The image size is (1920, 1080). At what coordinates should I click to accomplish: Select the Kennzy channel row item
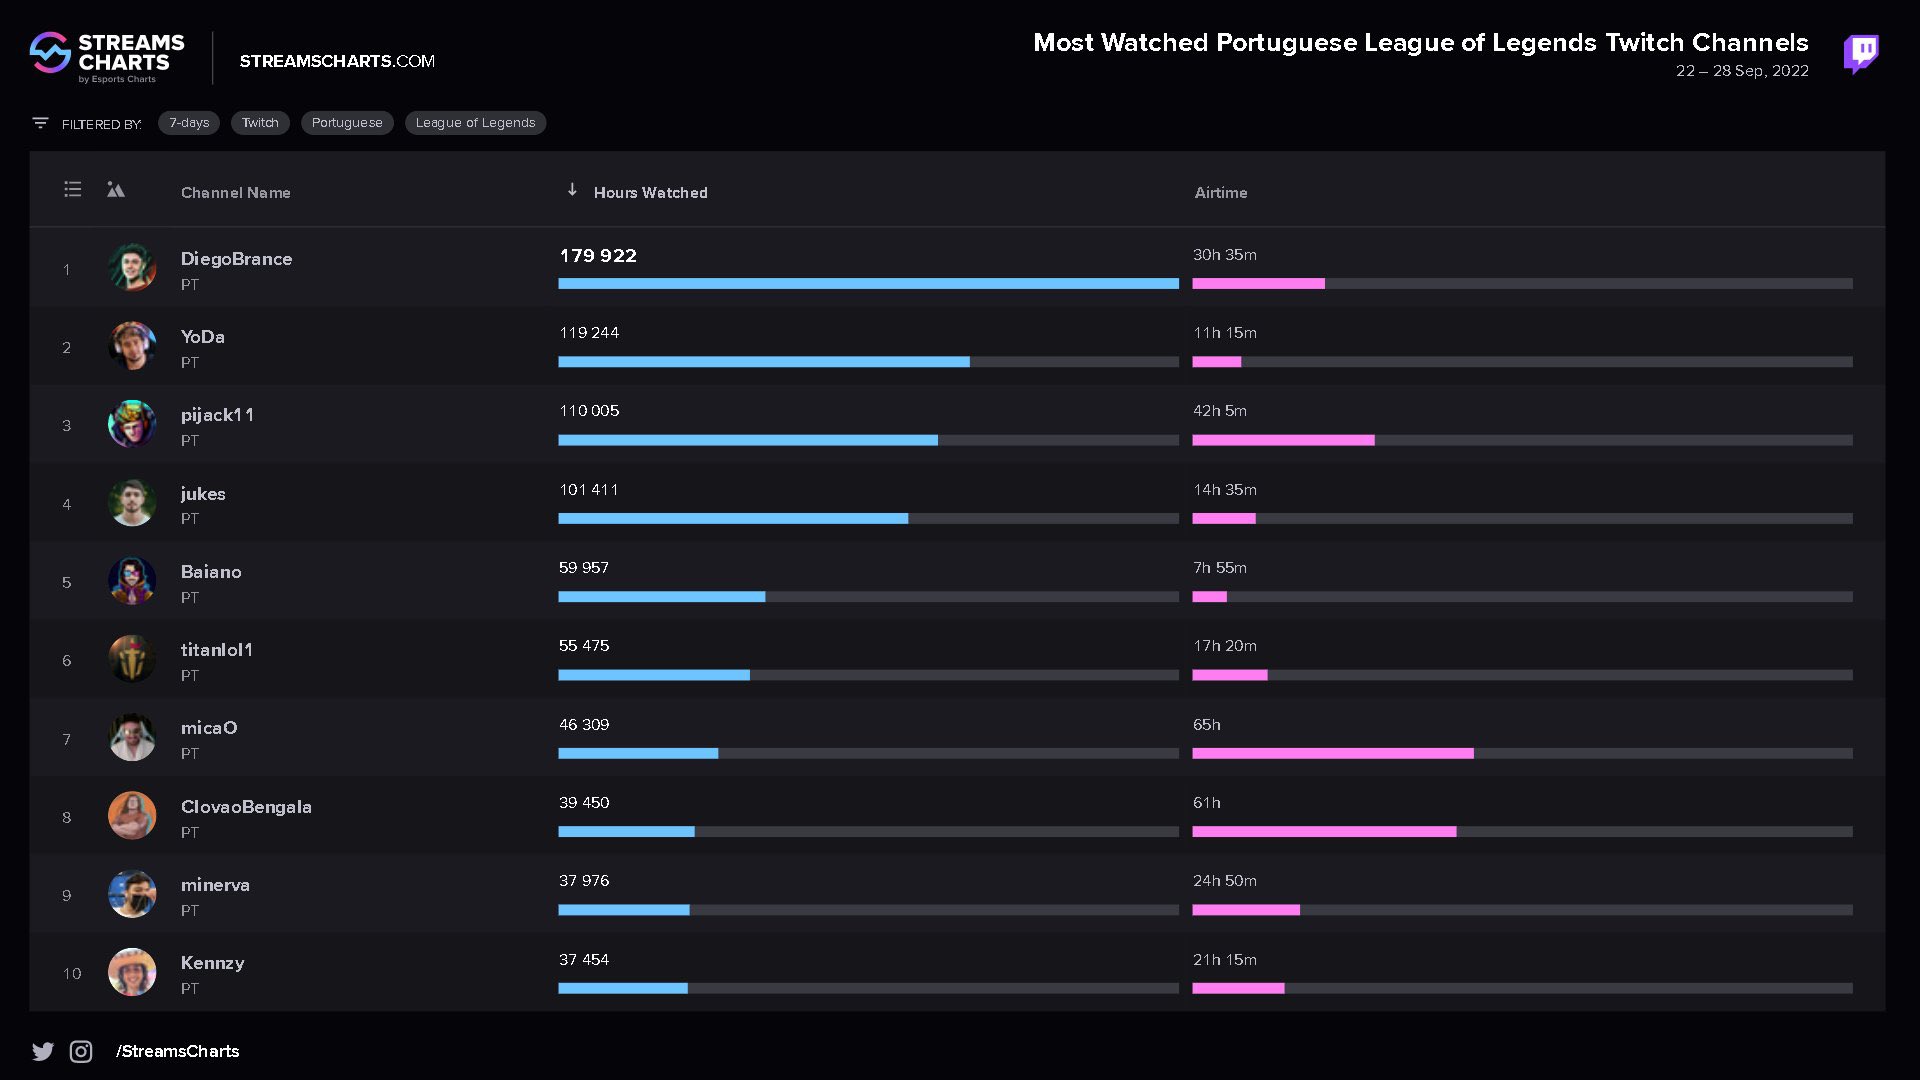point(959,972)
